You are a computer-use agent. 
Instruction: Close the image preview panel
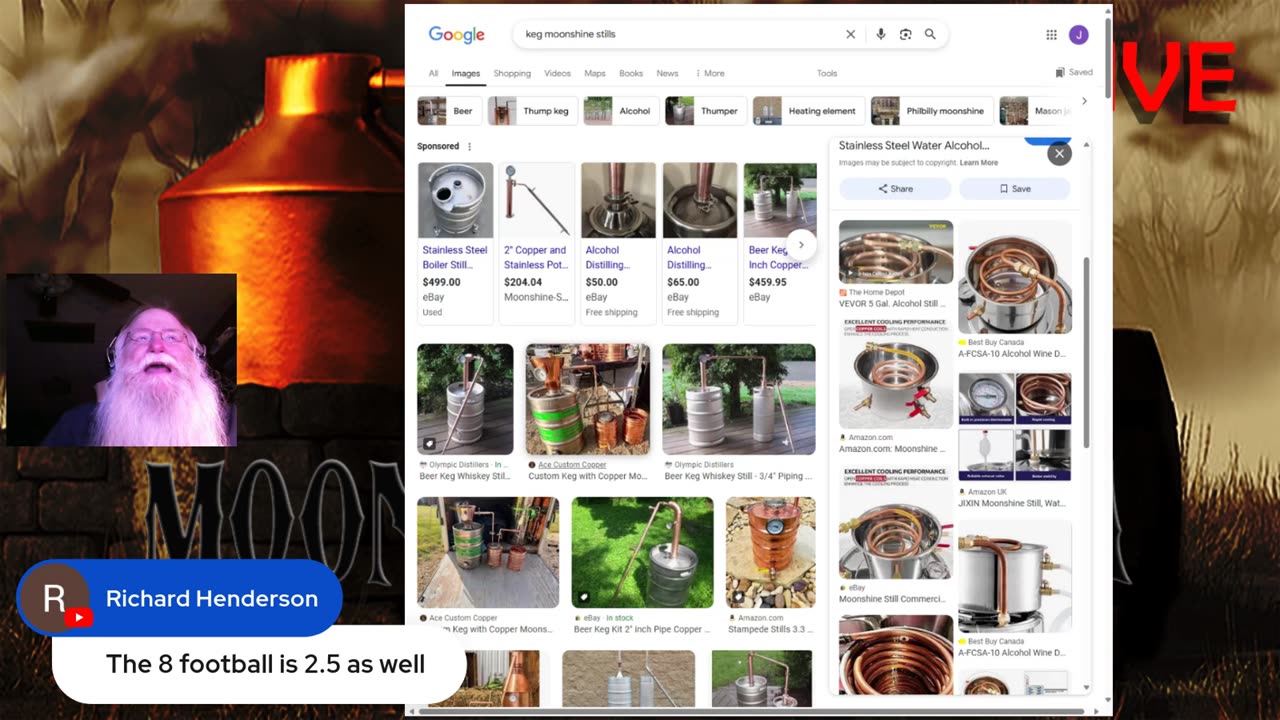(x=1059, y=153)
